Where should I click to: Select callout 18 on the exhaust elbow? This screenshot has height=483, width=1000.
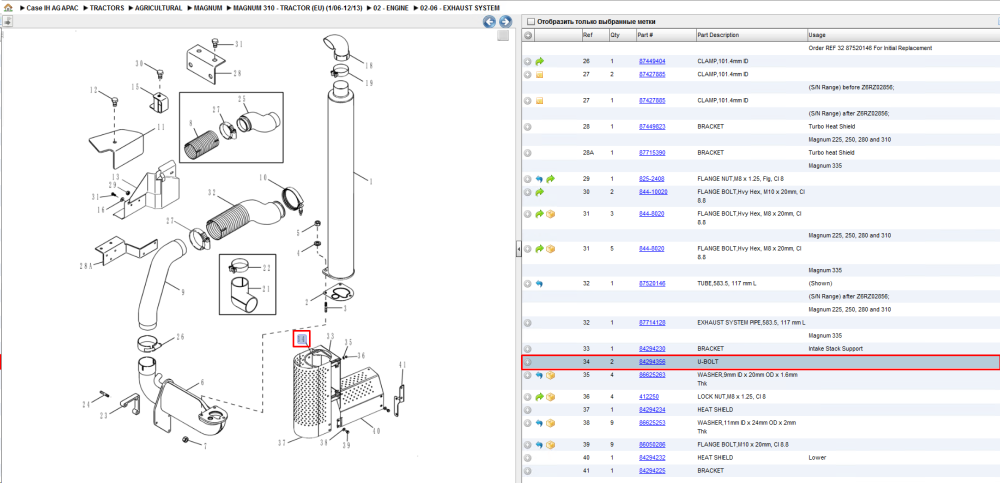point(368,64)
